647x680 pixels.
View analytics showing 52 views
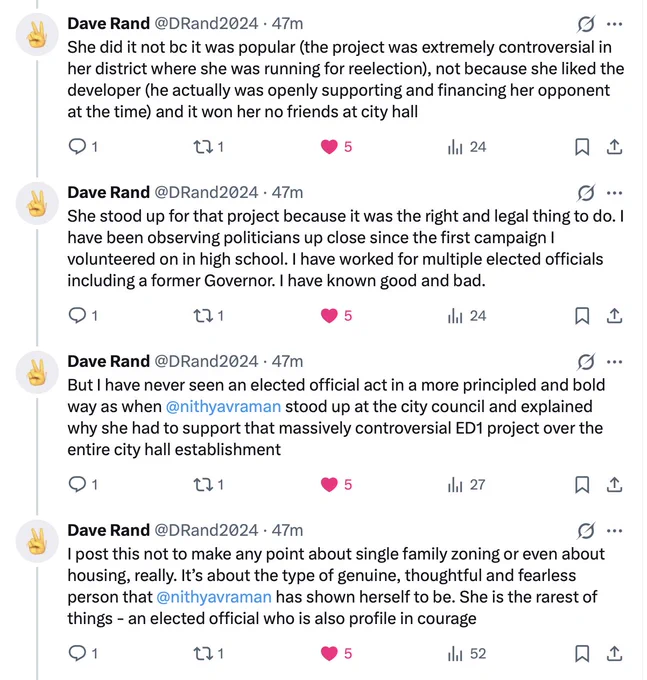pyautogui.click(x=467, y=654)
